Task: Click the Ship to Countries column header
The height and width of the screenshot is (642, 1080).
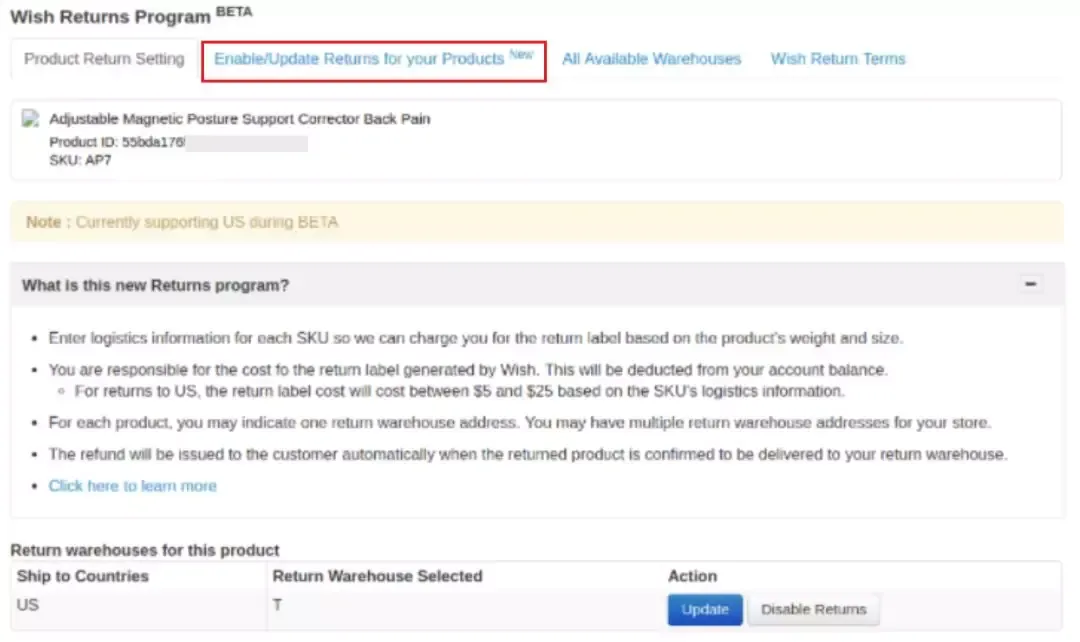Action: 83,576
